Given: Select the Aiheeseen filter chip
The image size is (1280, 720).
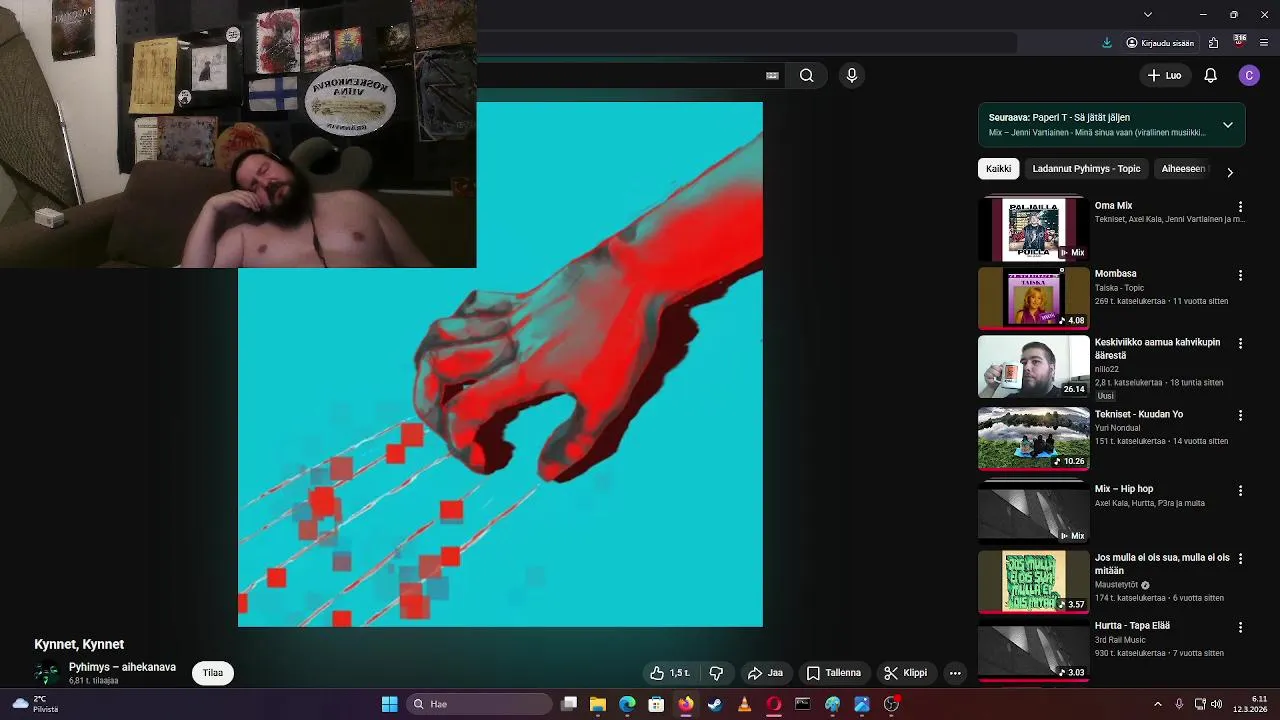Looking at the screenshot, I should click(1183, 169).
